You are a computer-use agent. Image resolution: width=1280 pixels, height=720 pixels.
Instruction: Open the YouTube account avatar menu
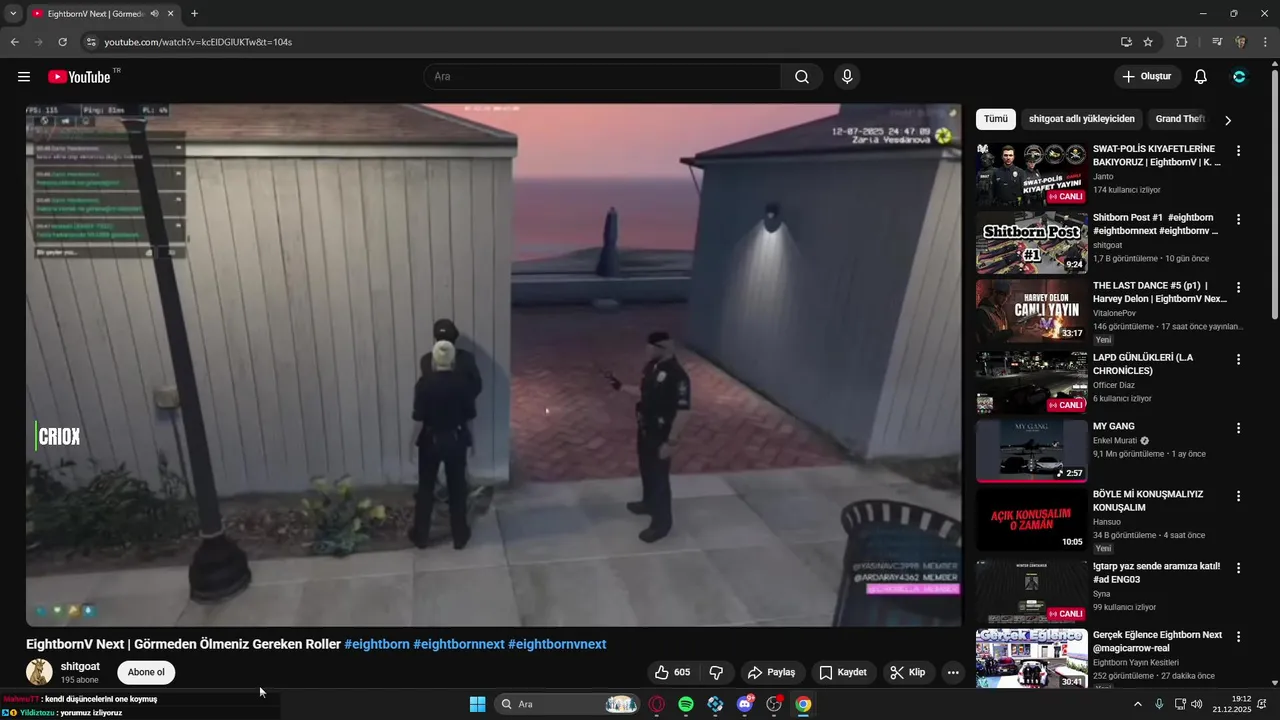tap(1239, 77)
